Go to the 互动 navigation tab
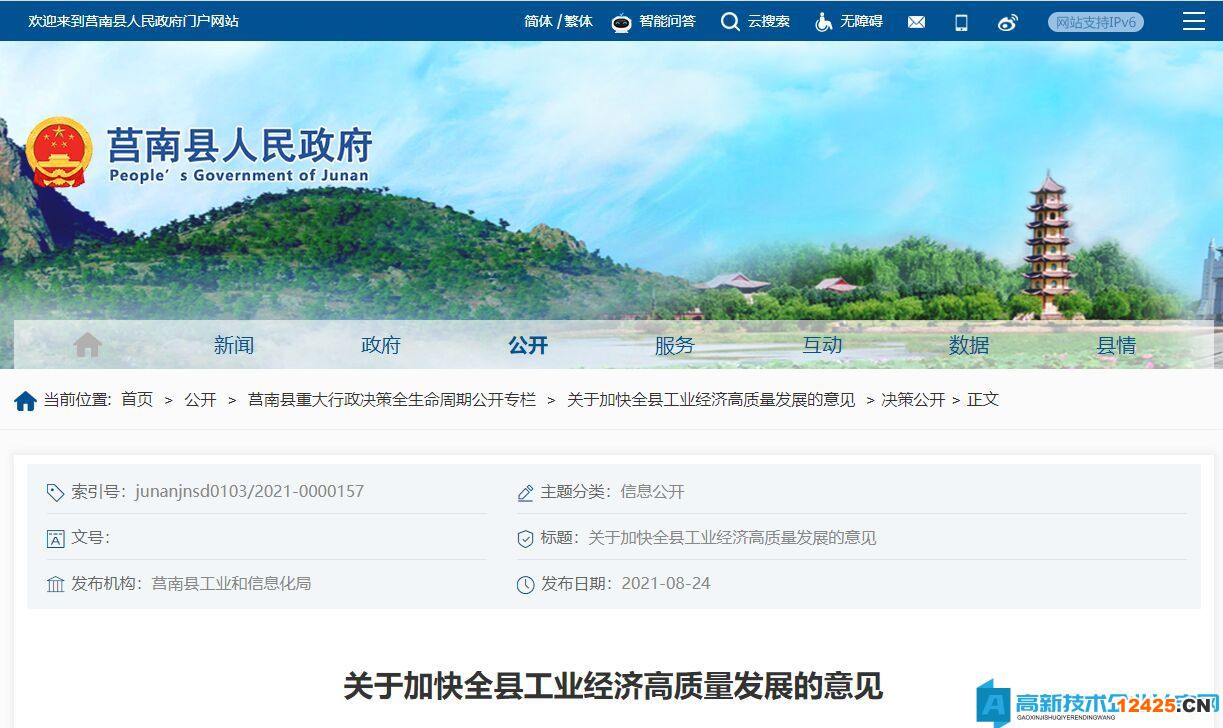The height and width of the screenshot is (728, 1223). [x=822, y=345]
